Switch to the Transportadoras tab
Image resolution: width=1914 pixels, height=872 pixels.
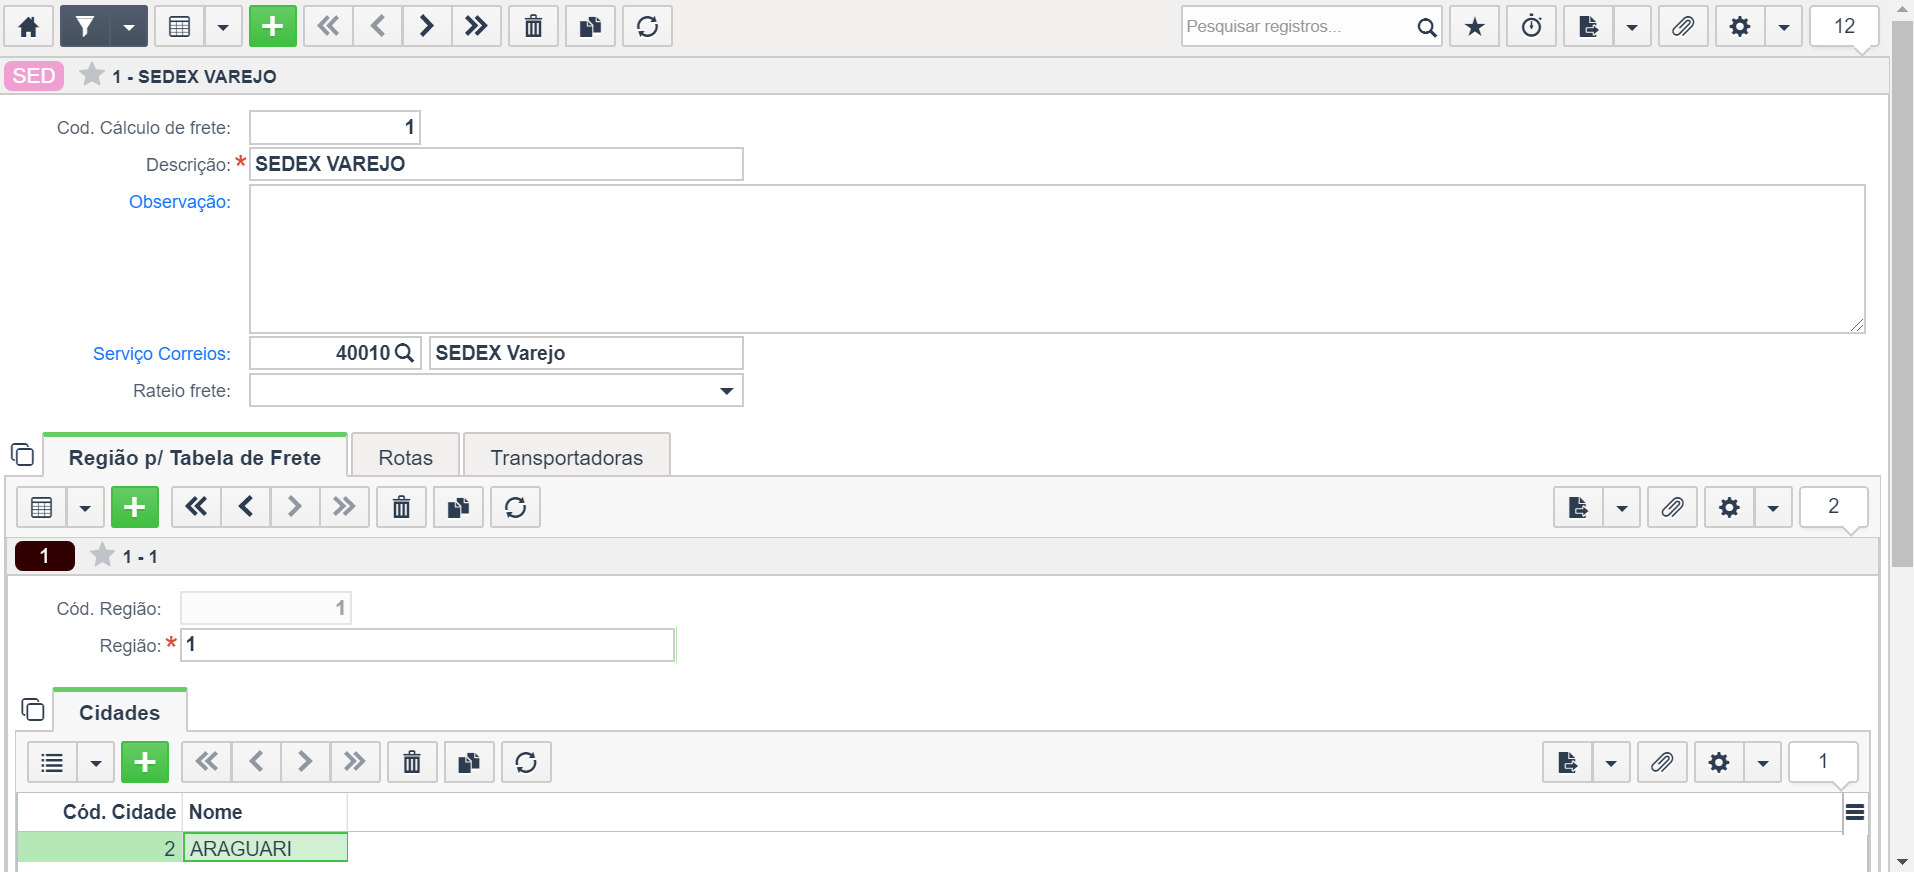pos(567,457)
